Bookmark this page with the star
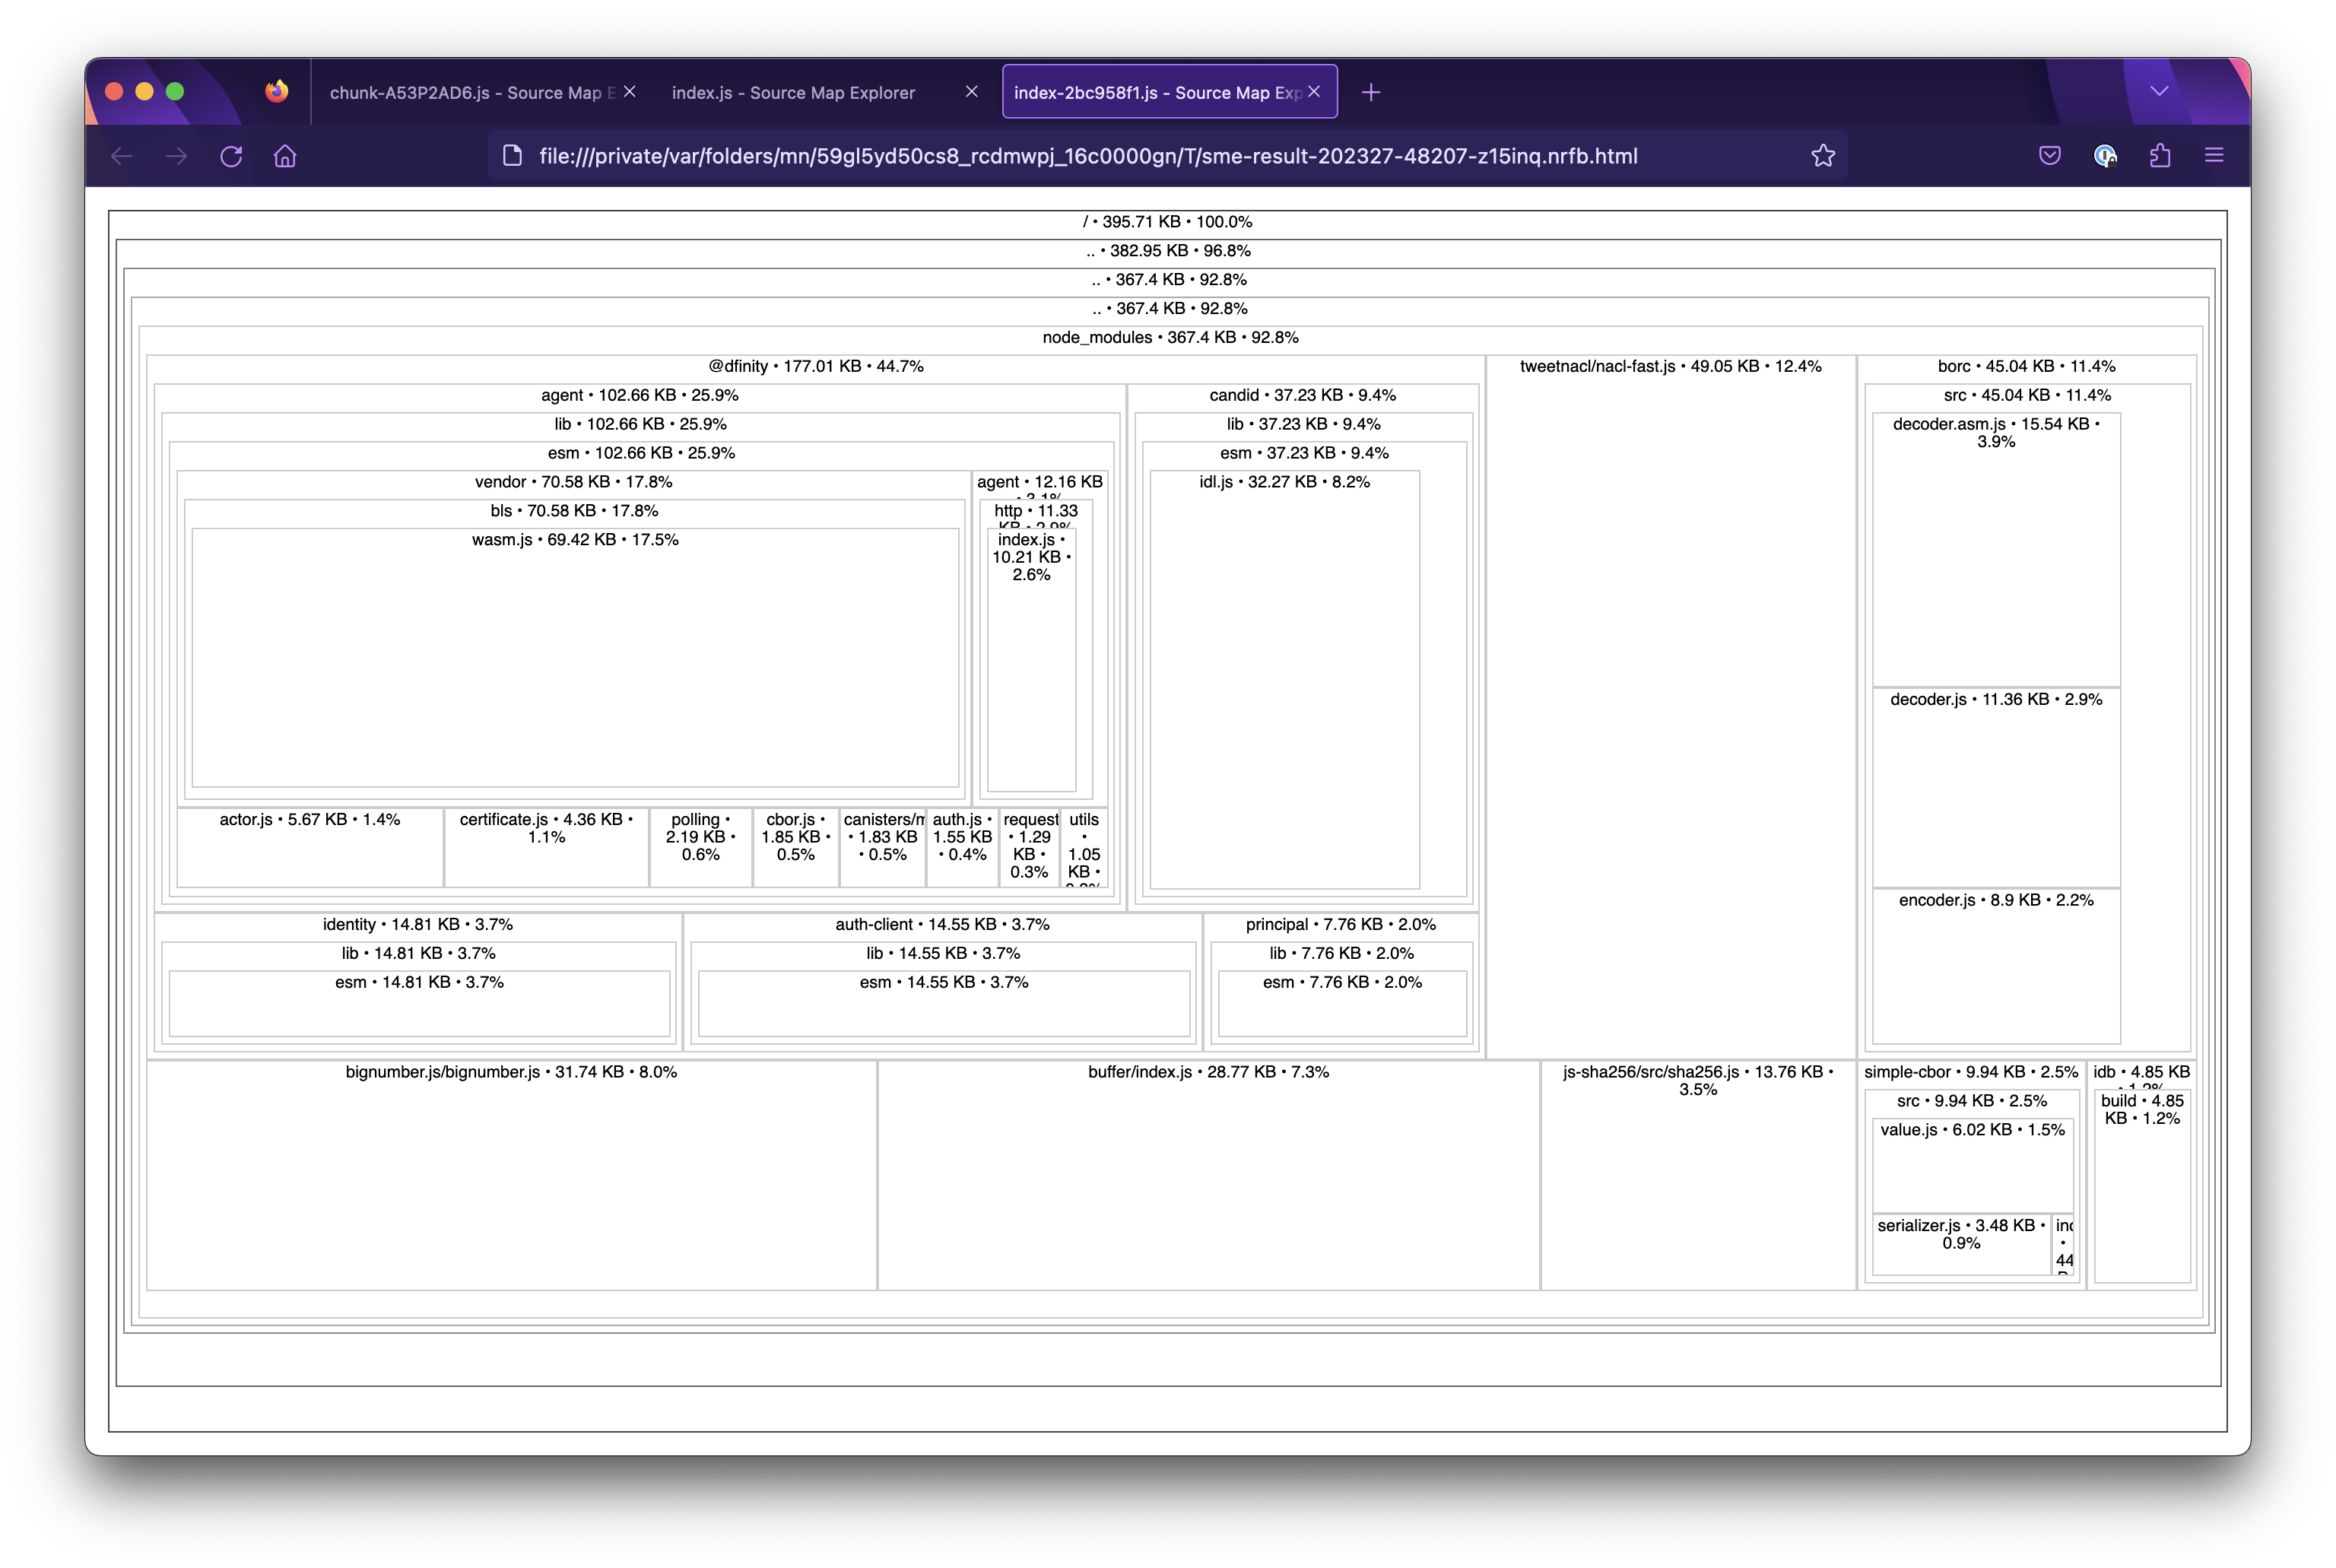This screenshot has height=1568, width=2336. click(x=1823, y=156)
